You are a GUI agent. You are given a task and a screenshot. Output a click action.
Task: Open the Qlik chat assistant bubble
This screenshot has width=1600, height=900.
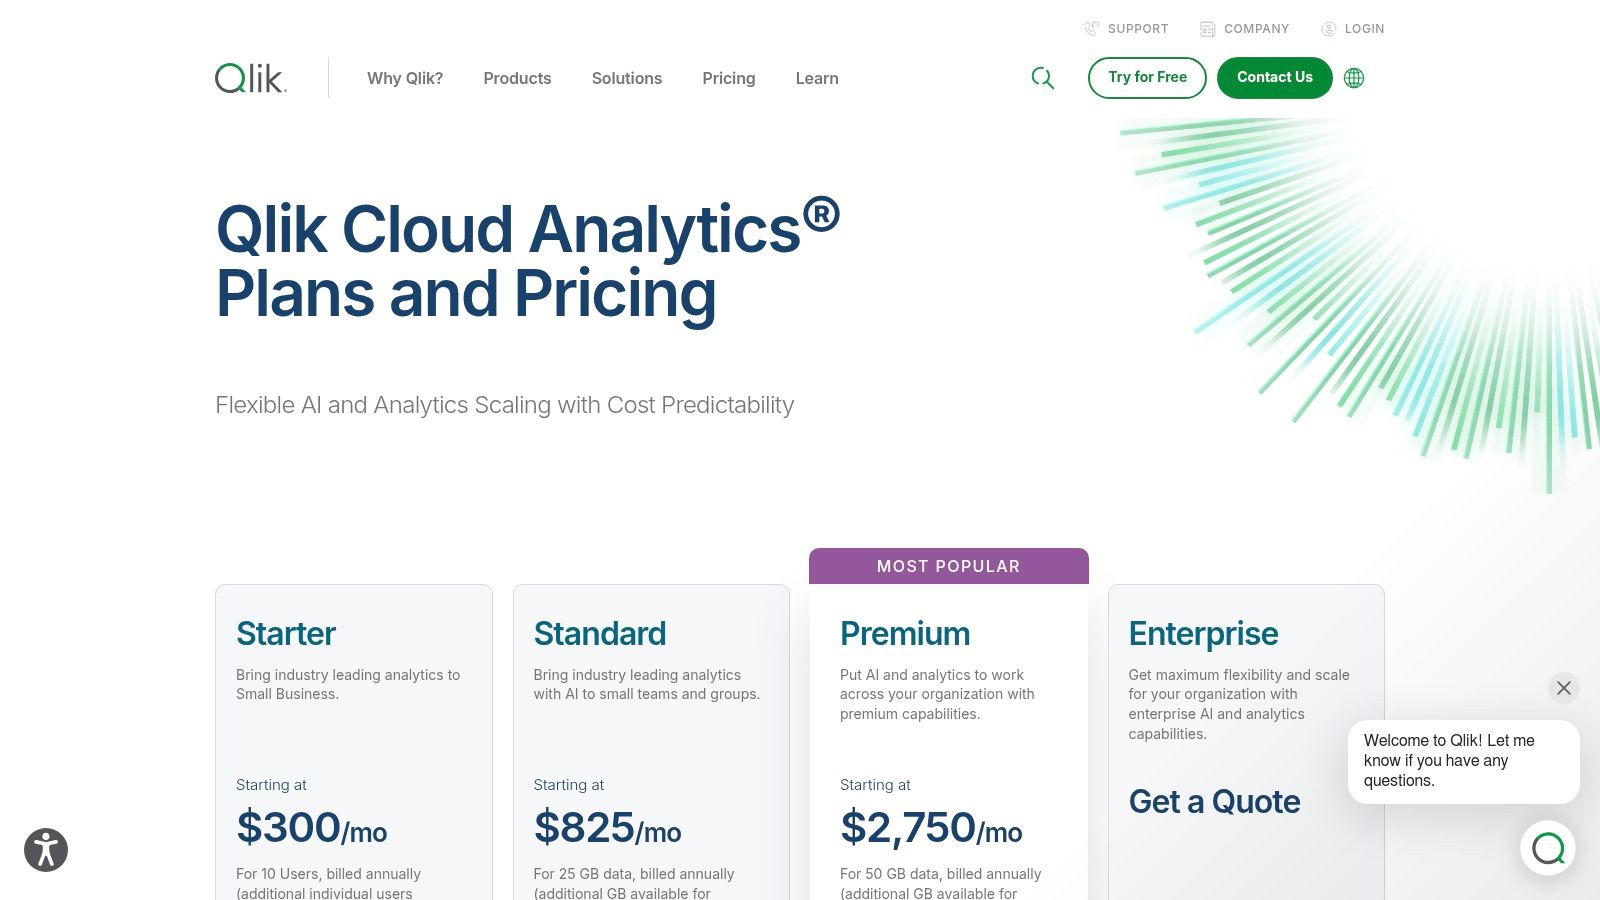(1548, 848)
